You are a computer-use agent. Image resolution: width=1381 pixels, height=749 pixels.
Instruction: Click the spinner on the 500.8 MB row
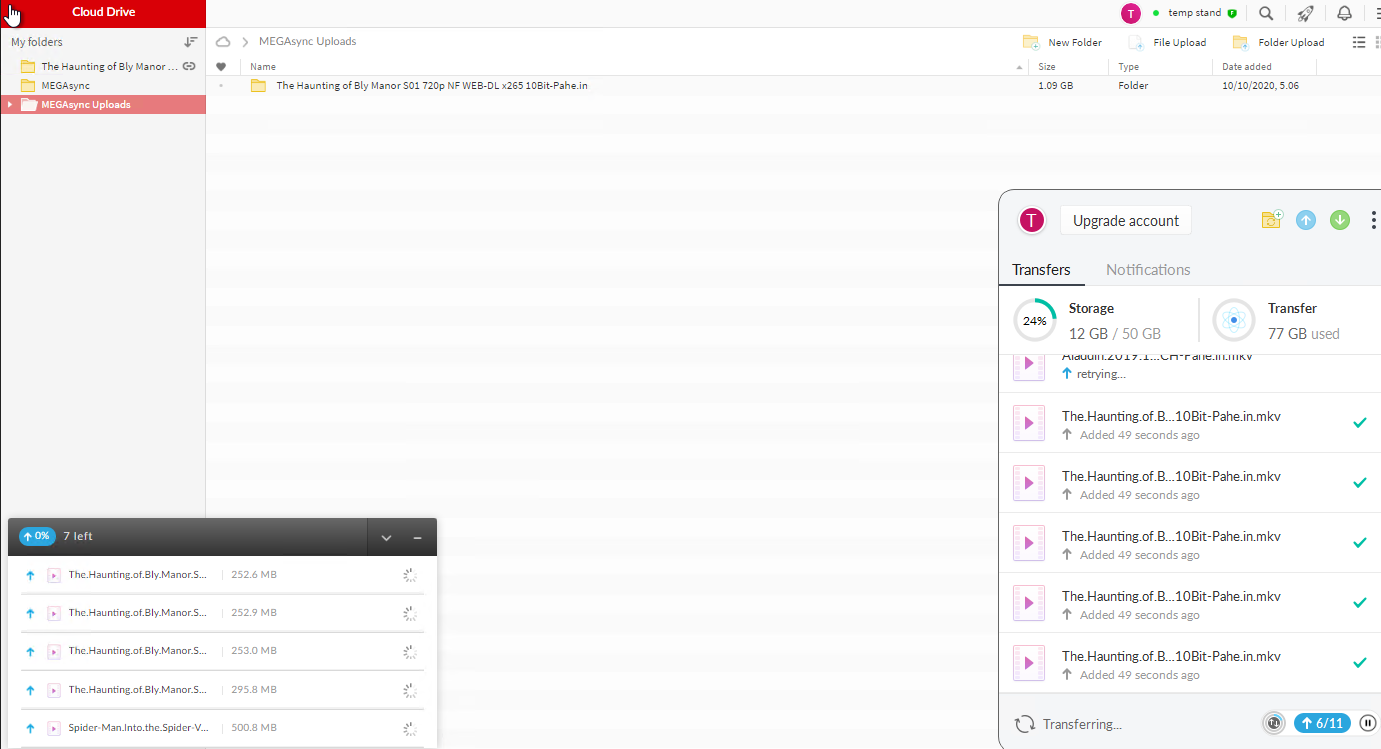pyautogui.click(x=409, y=728)
